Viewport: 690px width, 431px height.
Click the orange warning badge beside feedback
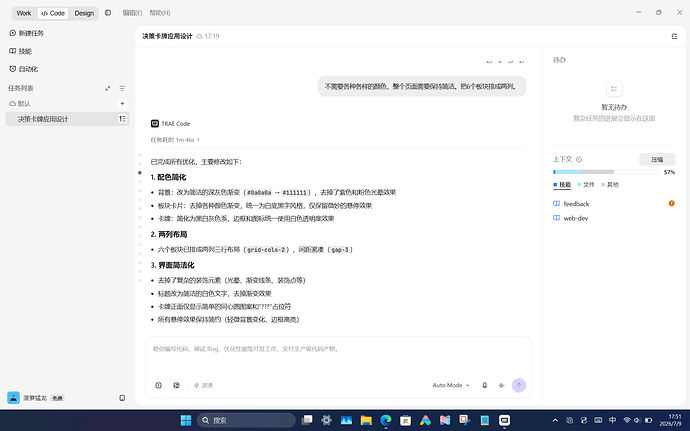coord(672,203)
